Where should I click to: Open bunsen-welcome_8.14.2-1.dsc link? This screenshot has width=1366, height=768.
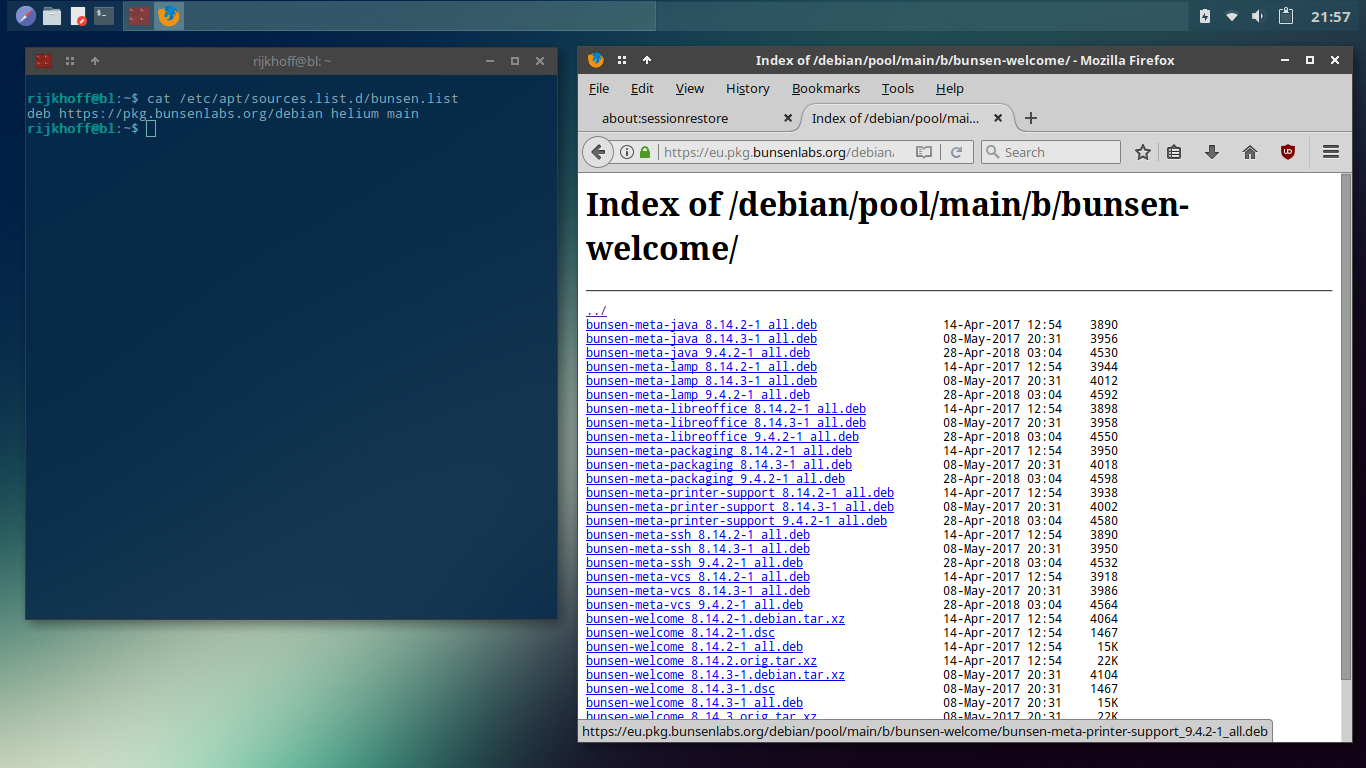tap(680, 633)
